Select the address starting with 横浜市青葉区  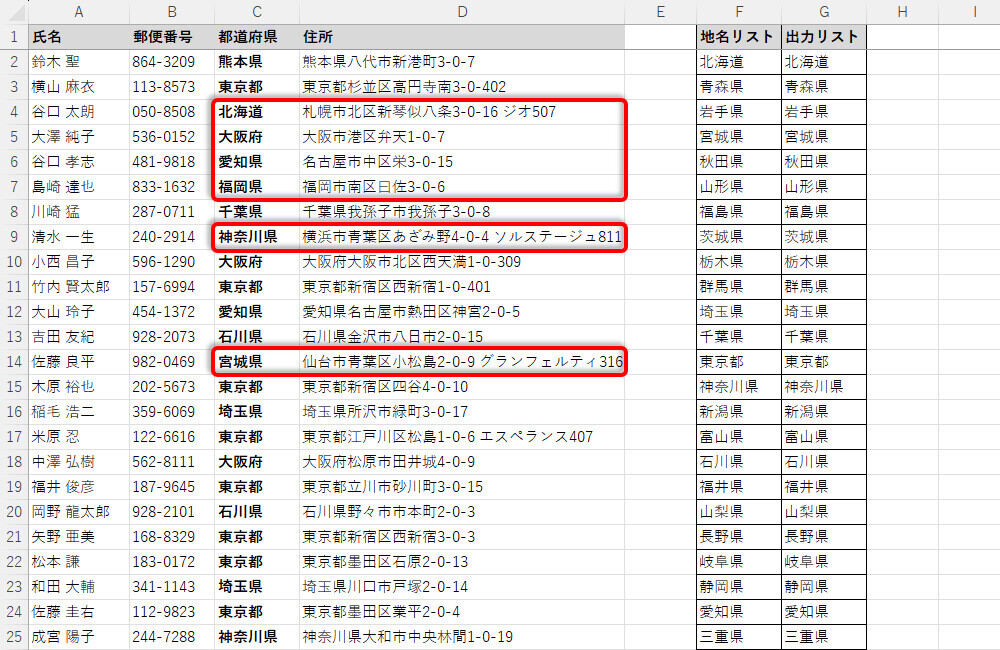pos(461,237)
